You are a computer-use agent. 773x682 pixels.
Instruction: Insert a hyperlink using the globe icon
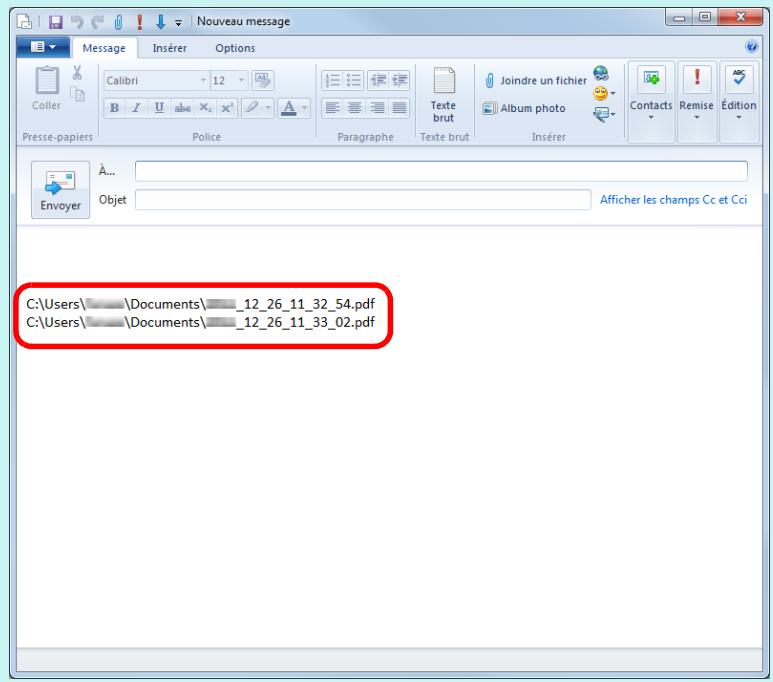tap(598, 73)
